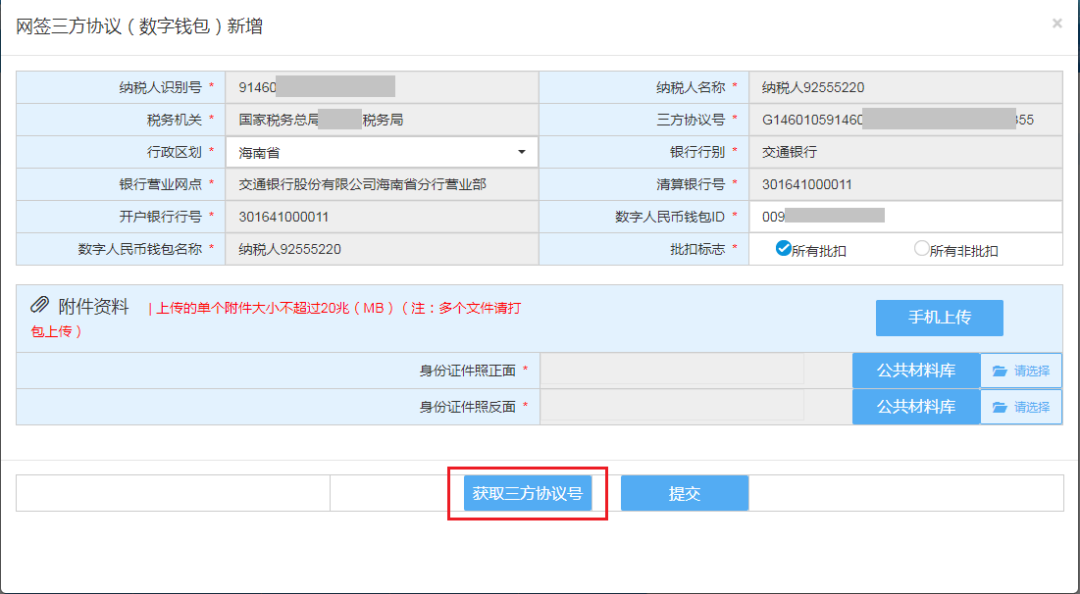Click the 三方协议号 field

[x=905, y=120]
